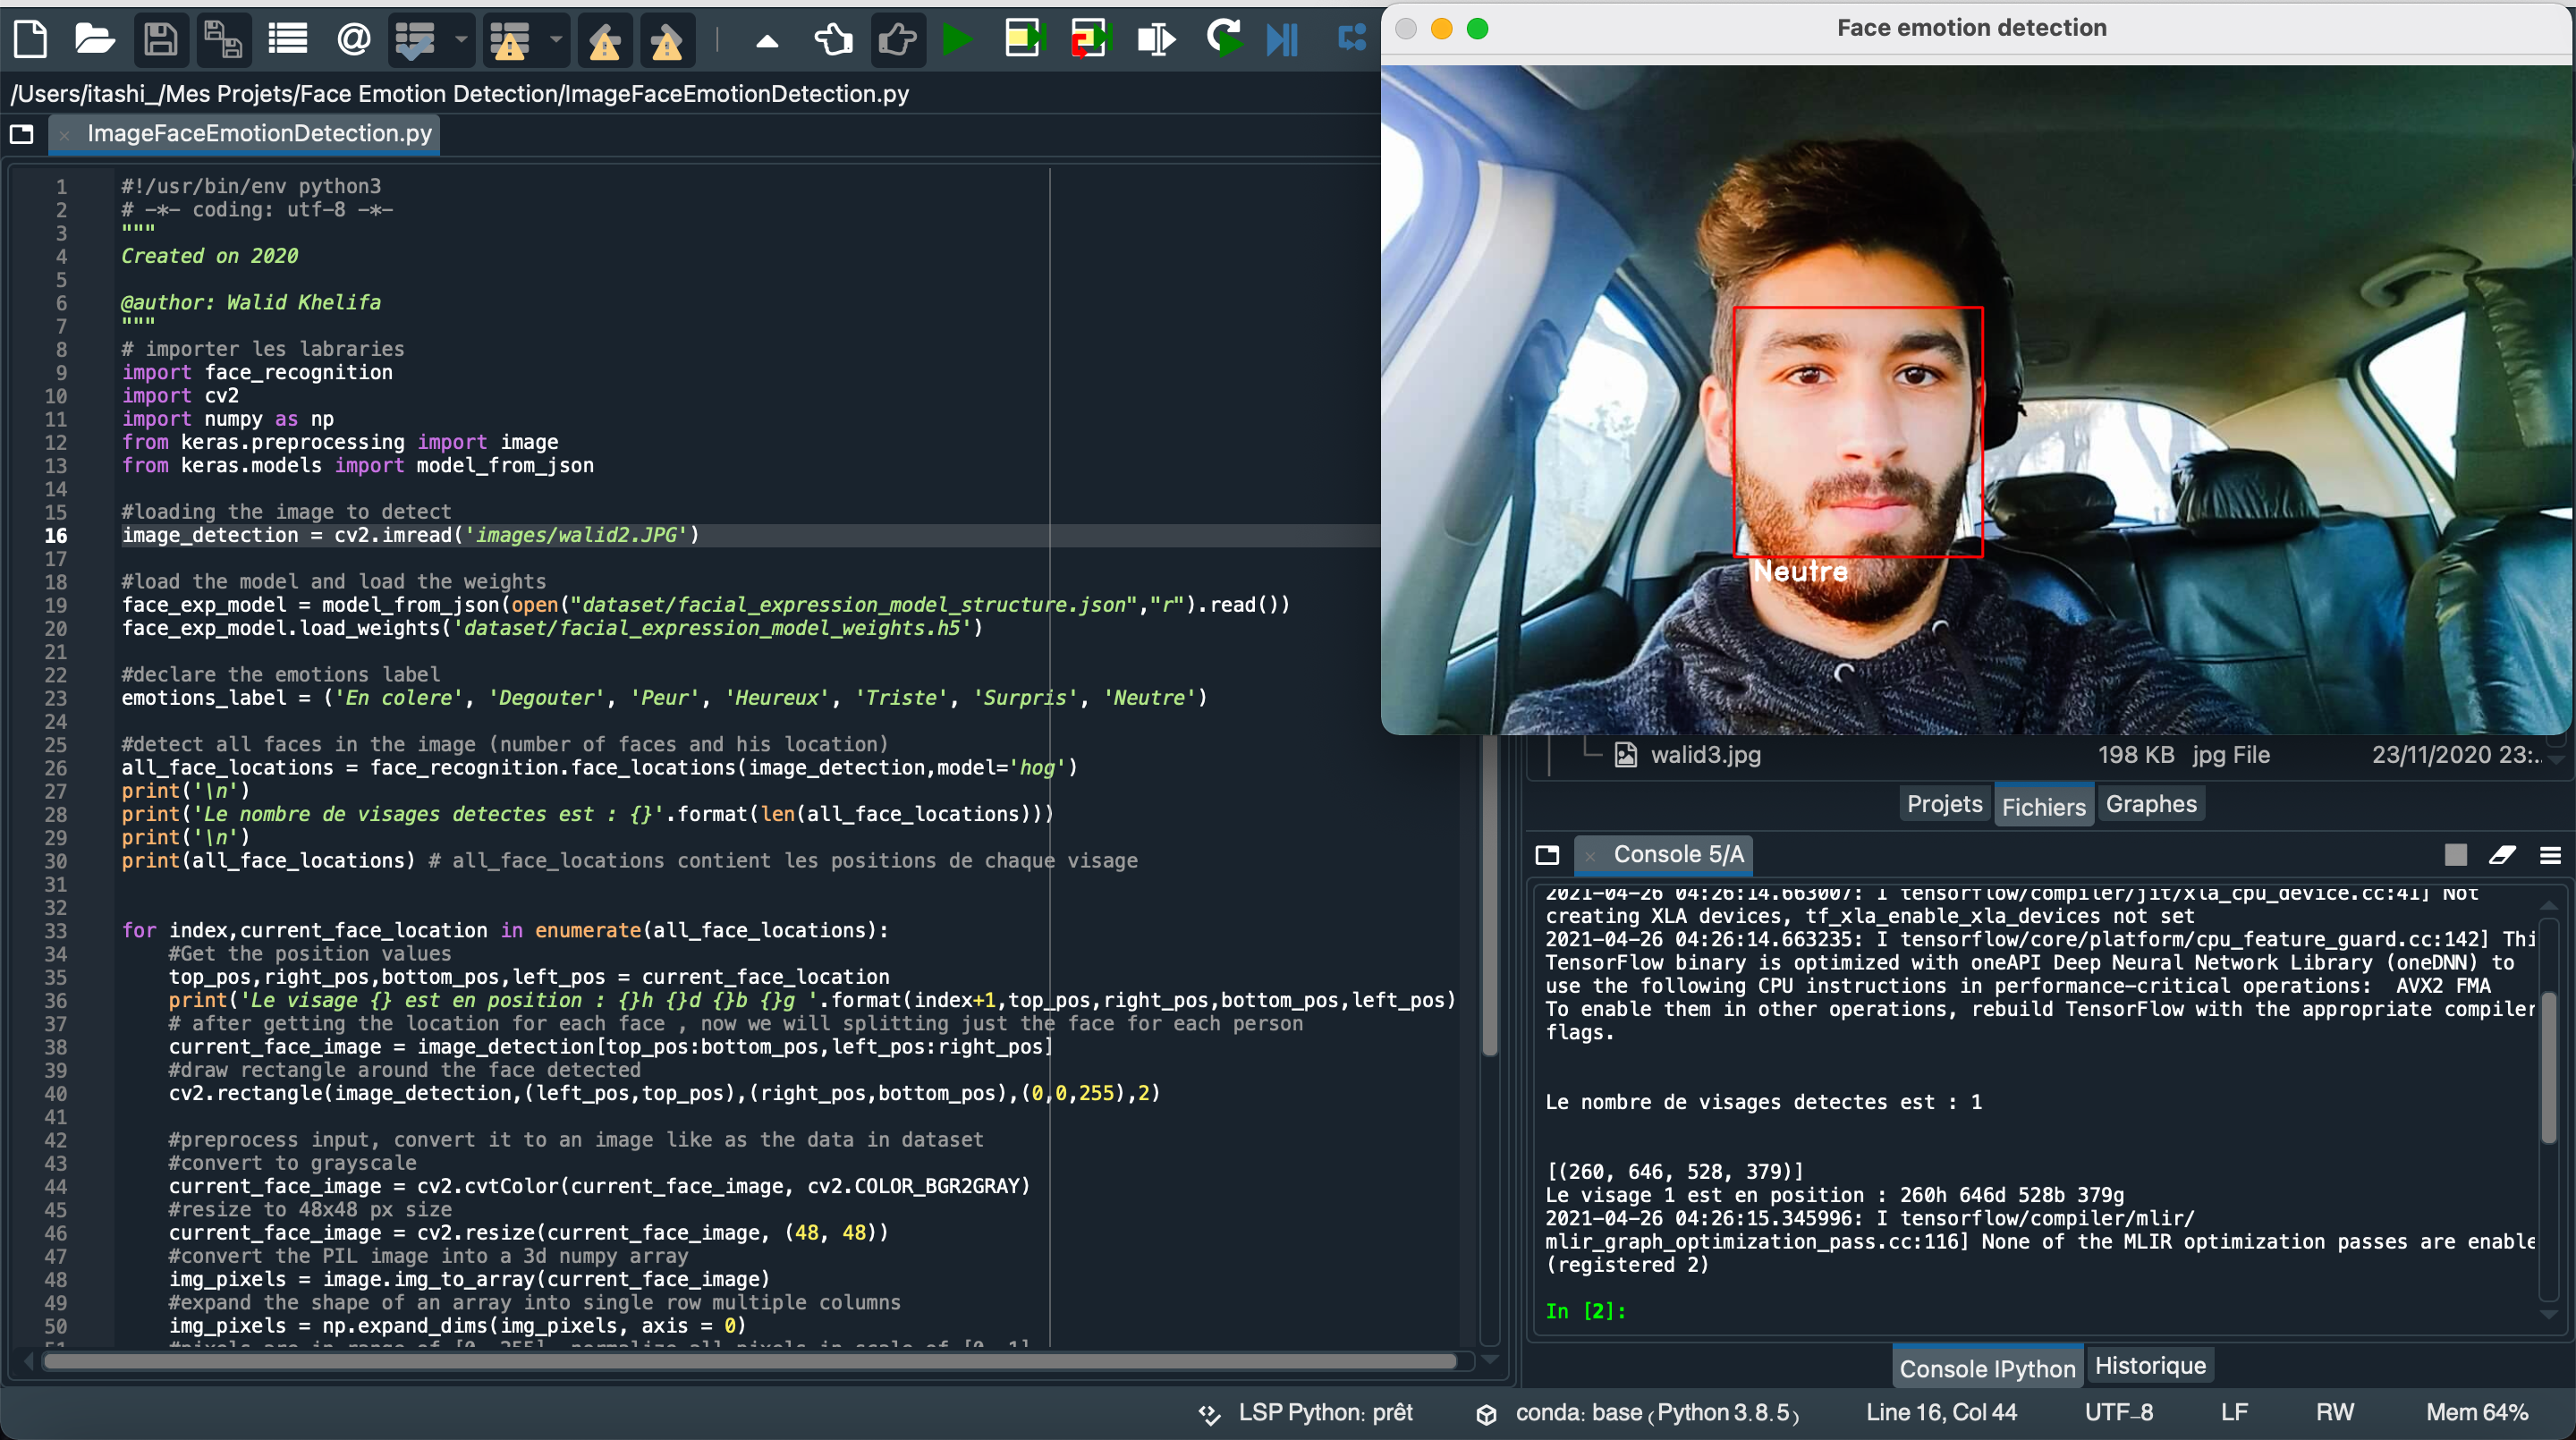Click editor horizontal scrollbar

pyautogui.click(x=750, y=1361)
